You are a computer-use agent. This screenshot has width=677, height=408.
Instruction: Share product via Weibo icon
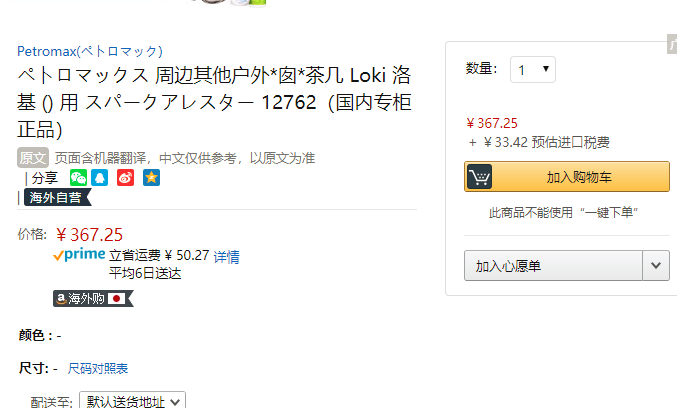tap(126, 177)
